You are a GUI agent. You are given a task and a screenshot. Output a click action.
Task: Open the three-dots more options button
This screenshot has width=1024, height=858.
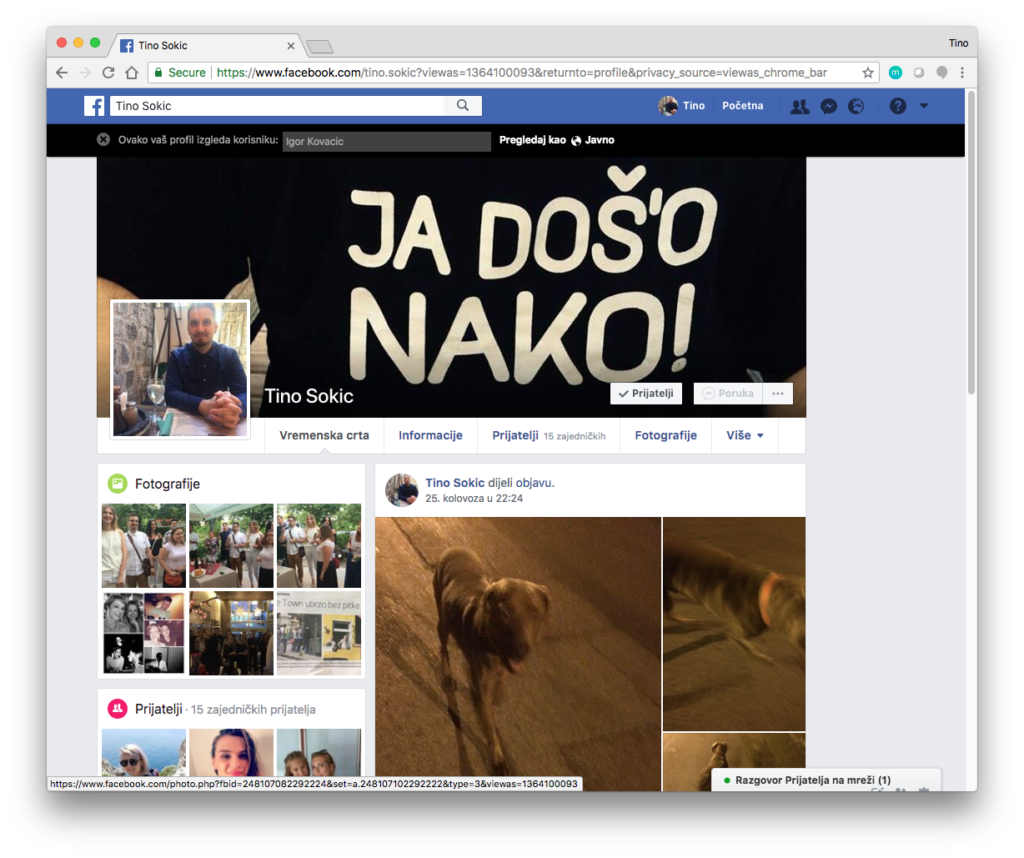[x=778, y=394]
